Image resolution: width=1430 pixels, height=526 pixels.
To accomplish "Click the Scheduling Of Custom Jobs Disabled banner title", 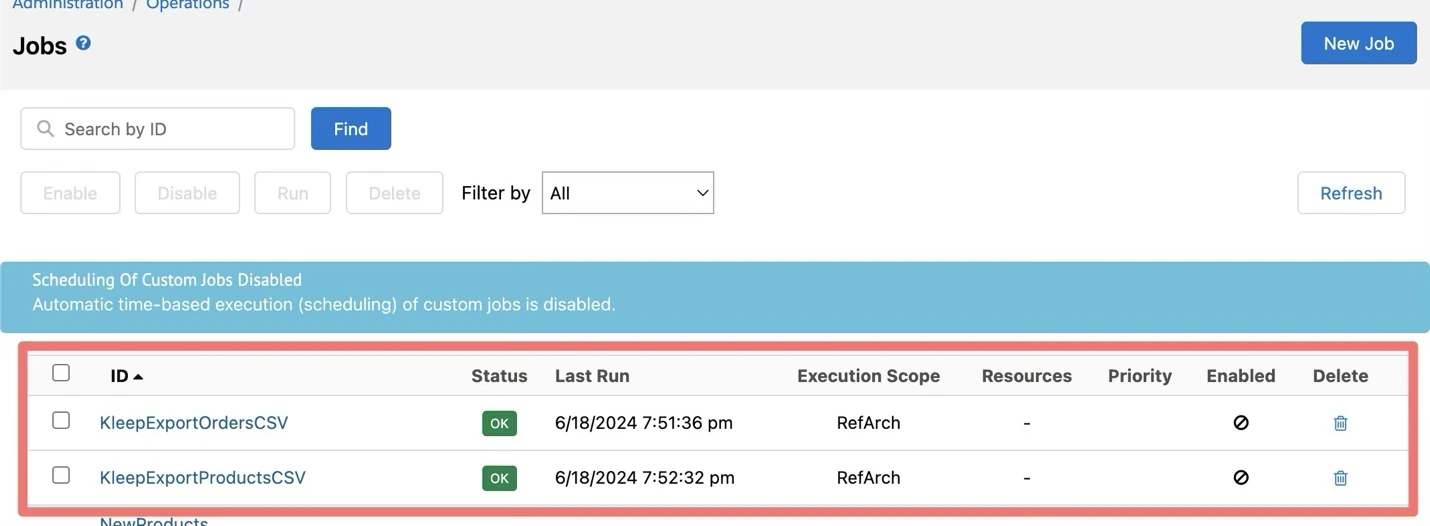I will pos(167,280).
